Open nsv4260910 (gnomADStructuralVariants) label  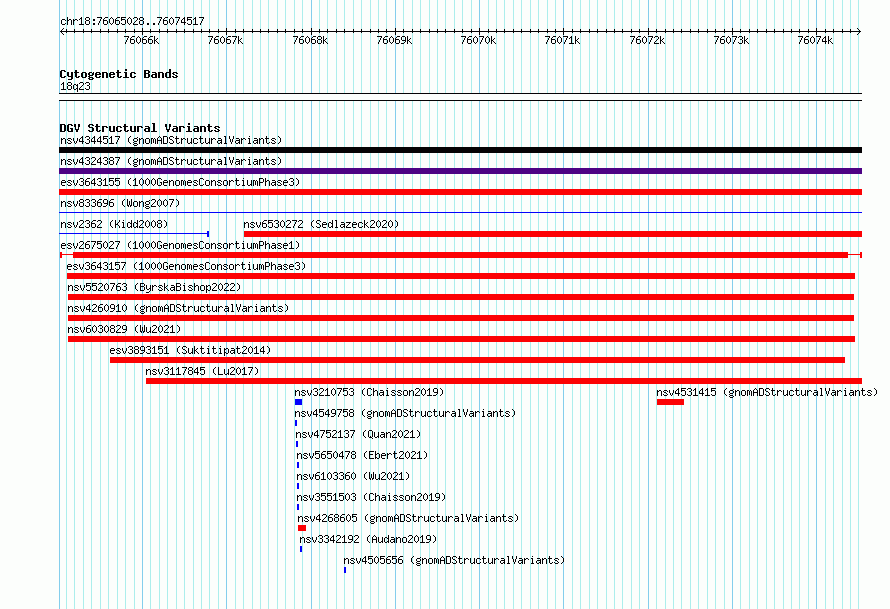(178, 308)
